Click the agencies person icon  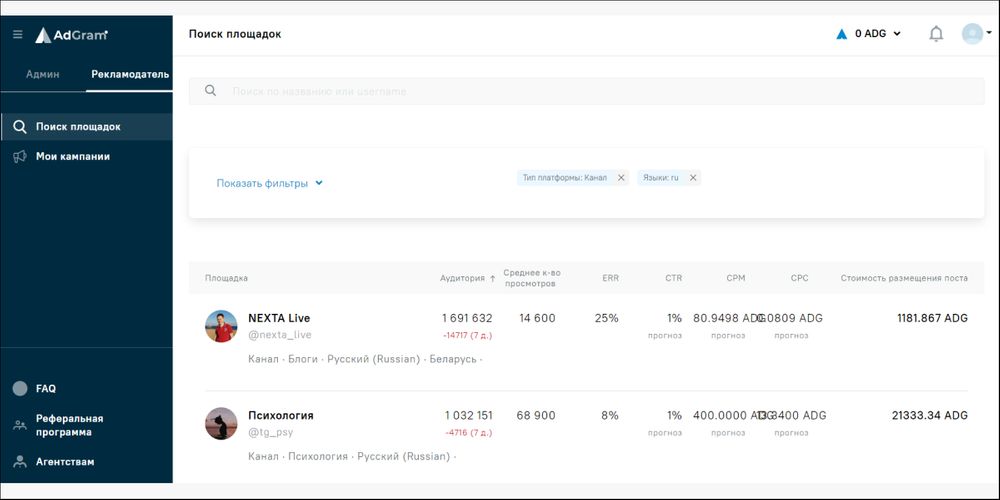pyautogui.click(x=20, y=461)
